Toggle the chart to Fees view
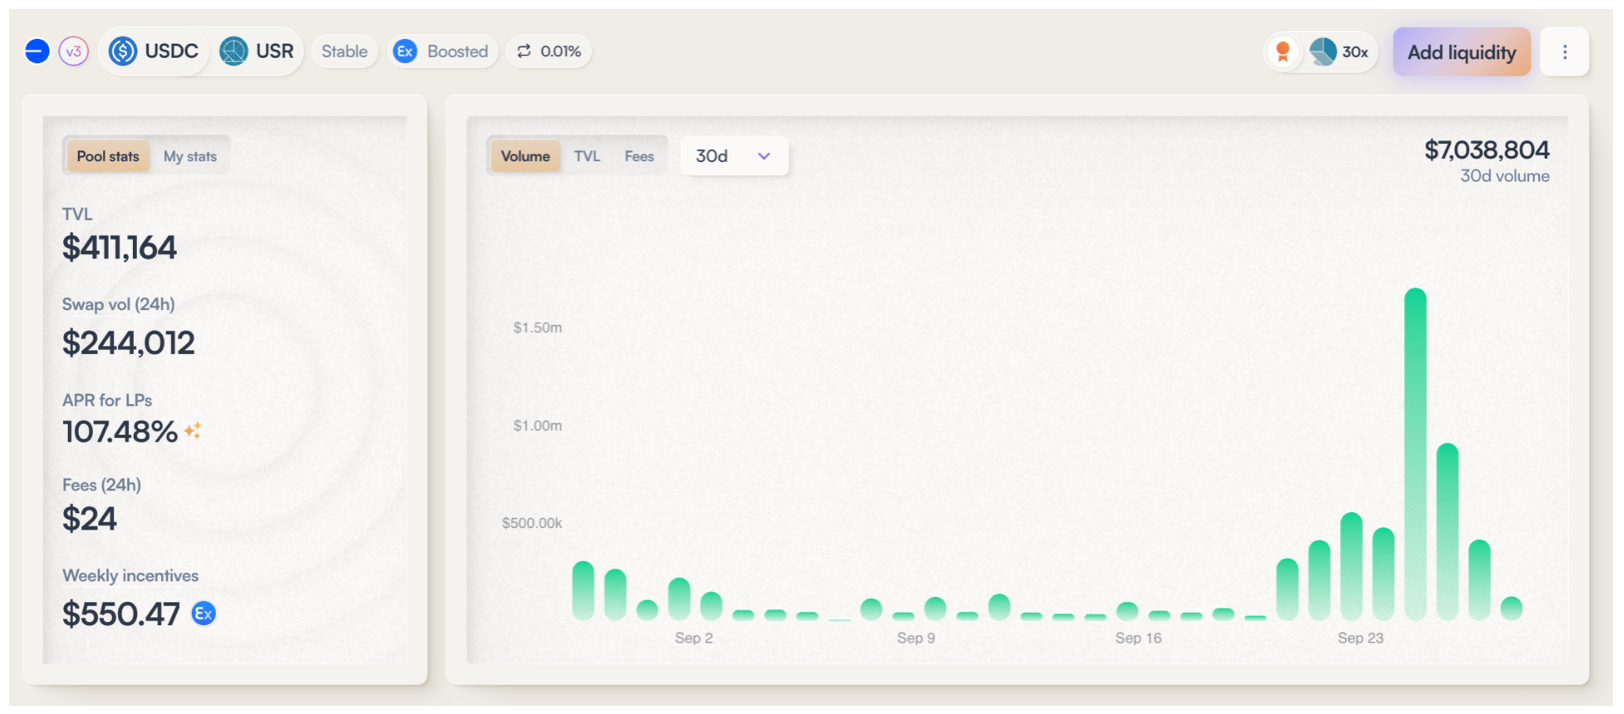 tap(639, 156)
